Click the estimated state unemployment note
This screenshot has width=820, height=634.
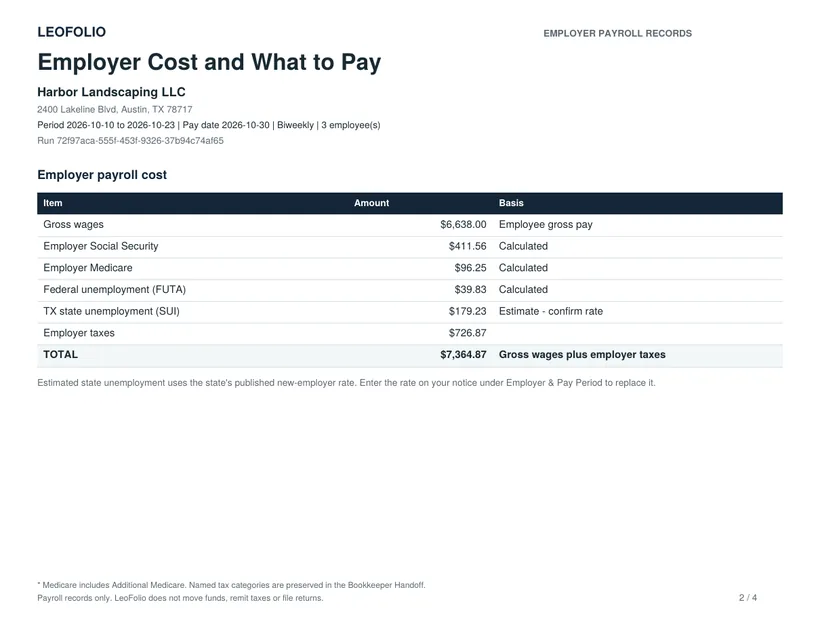tap(346, 383)
